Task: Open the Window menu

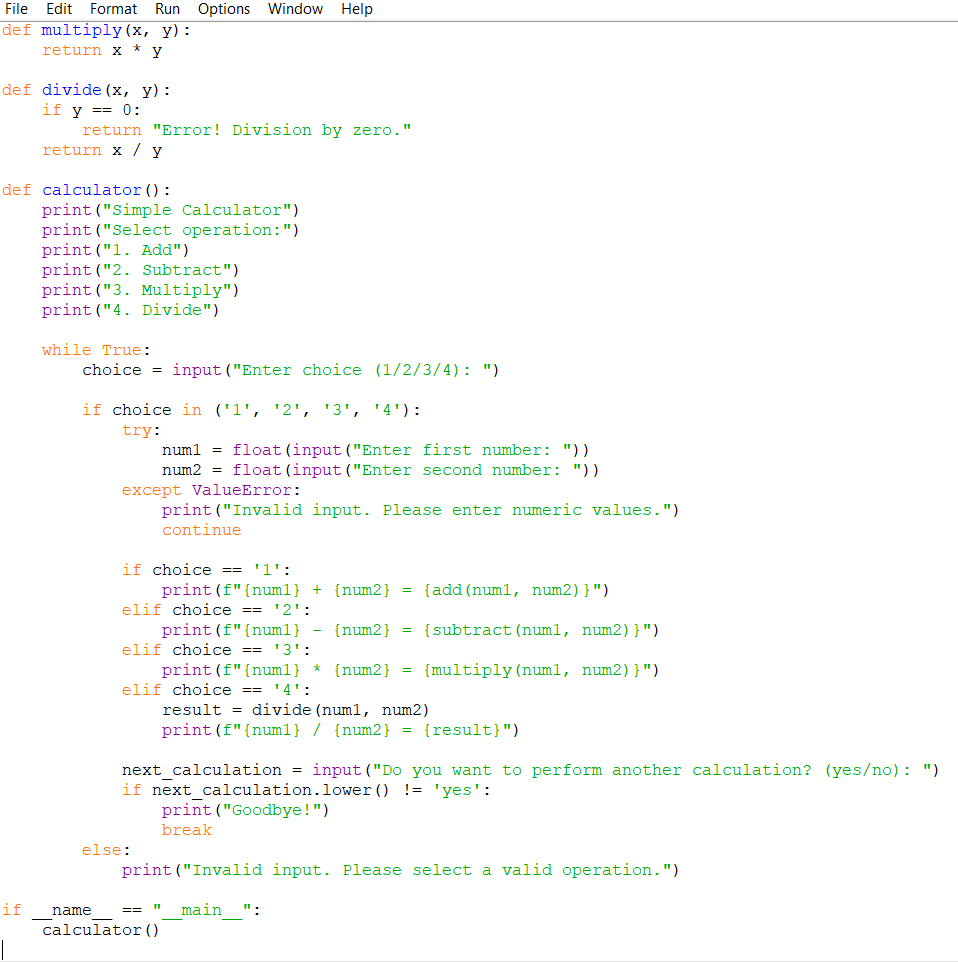Action: click(295, 9)
